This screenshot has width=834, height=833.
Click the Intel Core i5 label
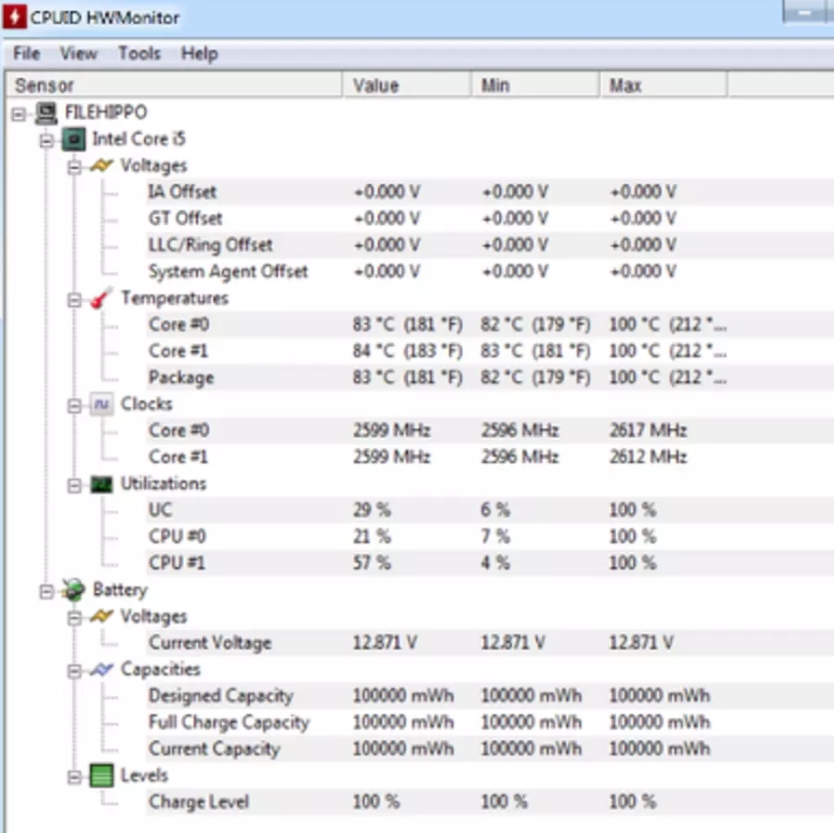(x=139, y=139)
